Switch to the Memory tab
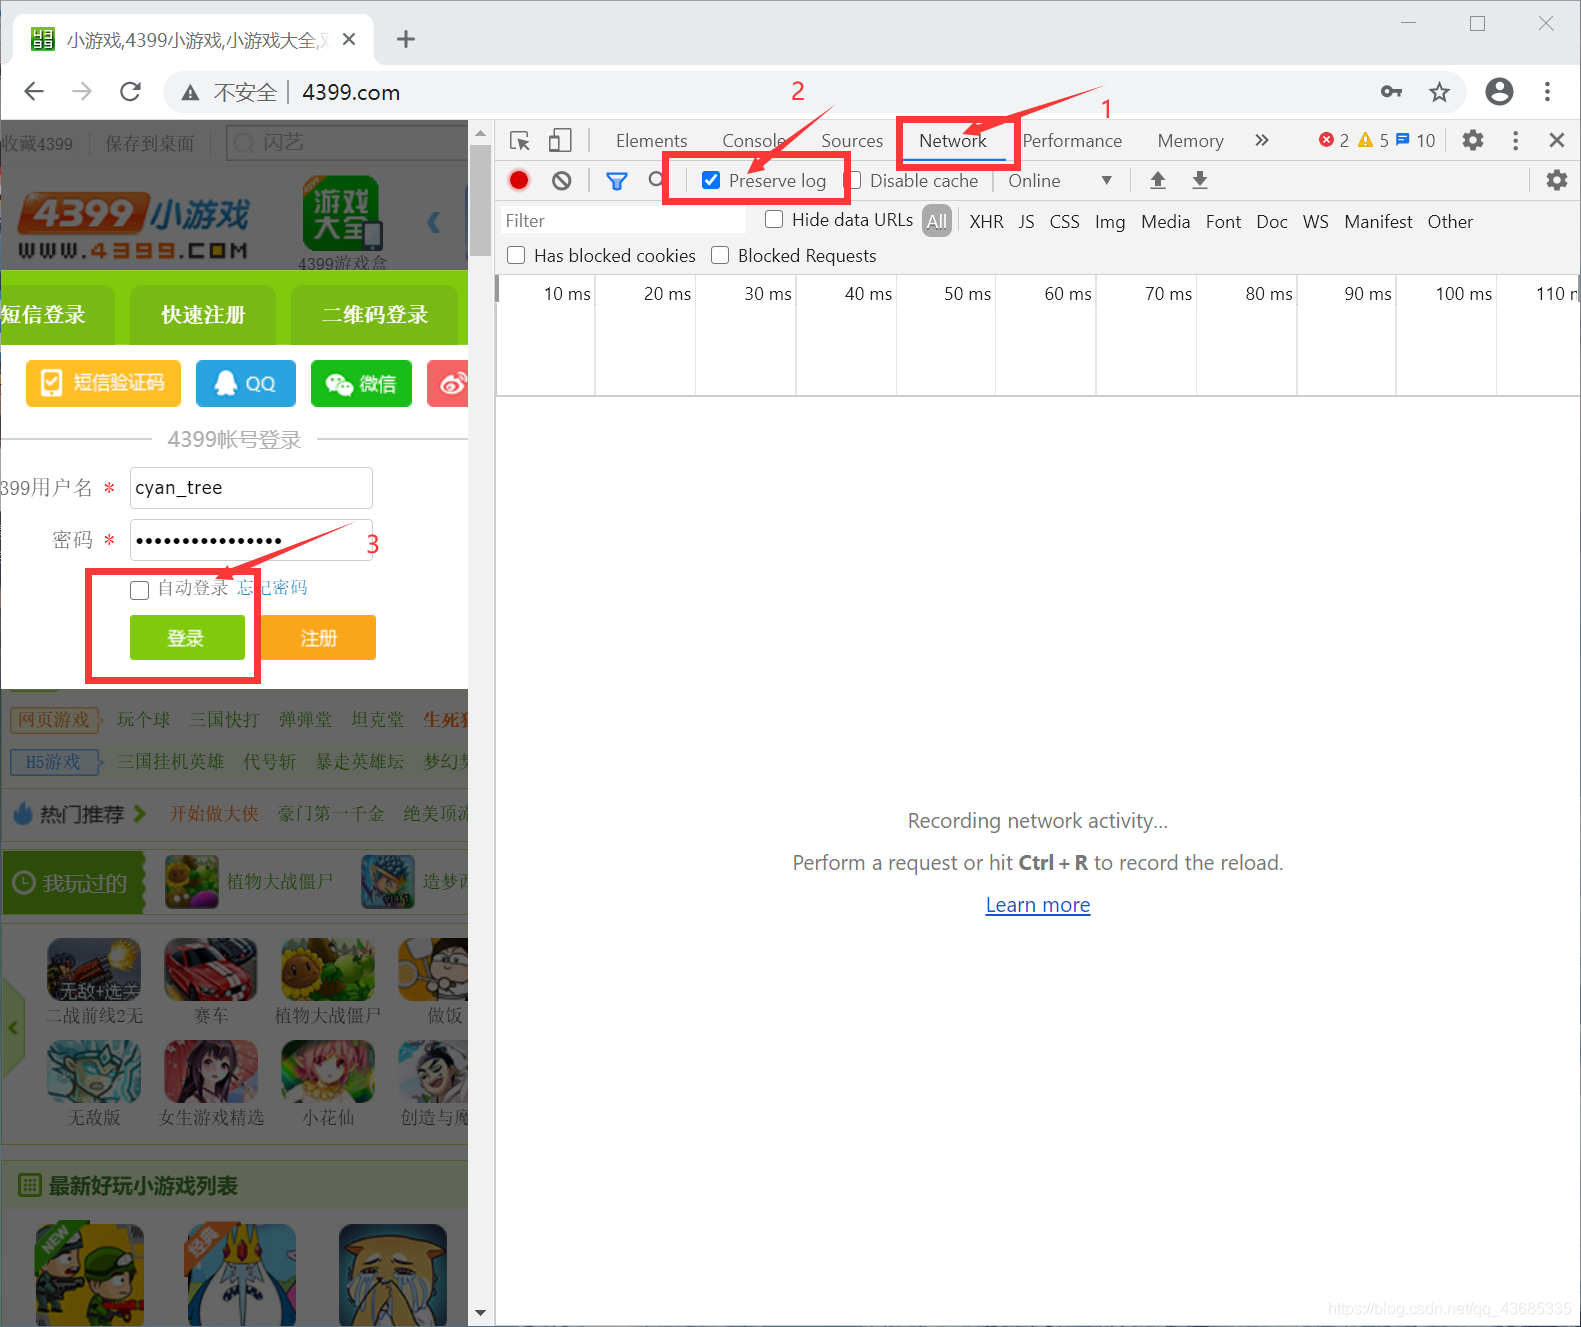Viewport: 1581px width, 1327px height. click(1190, 141)
